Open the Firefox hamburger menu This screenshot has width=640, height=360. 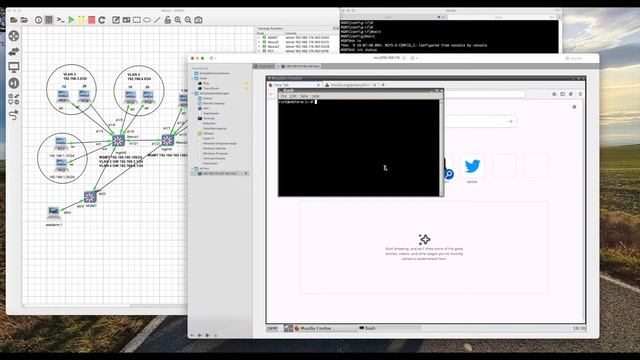pos(580,94)
